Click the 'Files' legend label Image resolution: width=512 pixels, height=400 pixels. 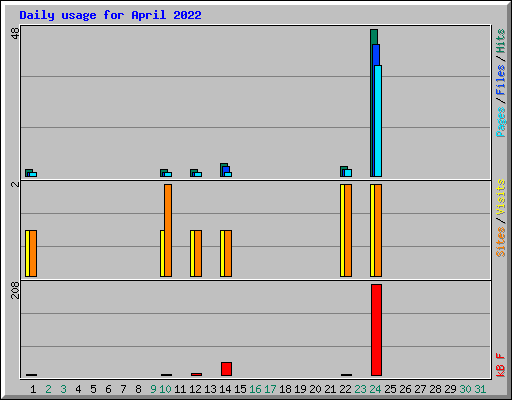click(501, 80)
